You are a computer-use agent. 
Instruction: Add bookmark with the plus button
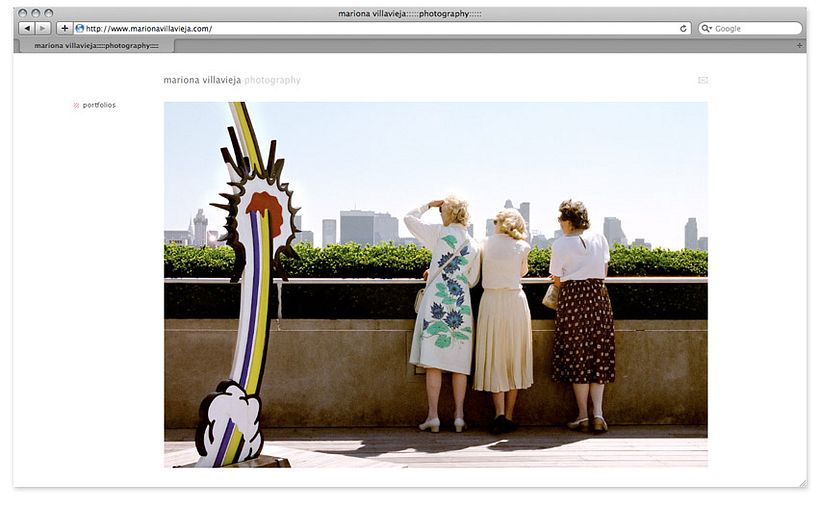[64, 28]
